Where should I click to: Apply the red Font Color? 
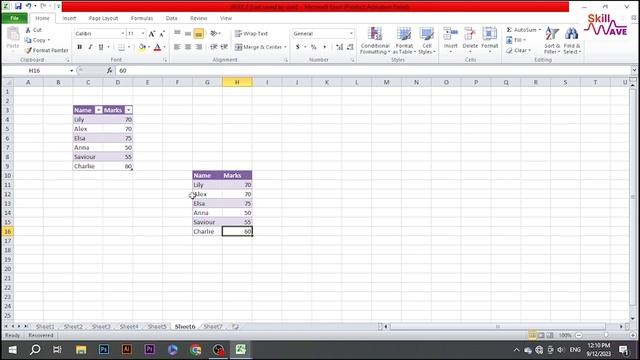(x=158, y=47)
